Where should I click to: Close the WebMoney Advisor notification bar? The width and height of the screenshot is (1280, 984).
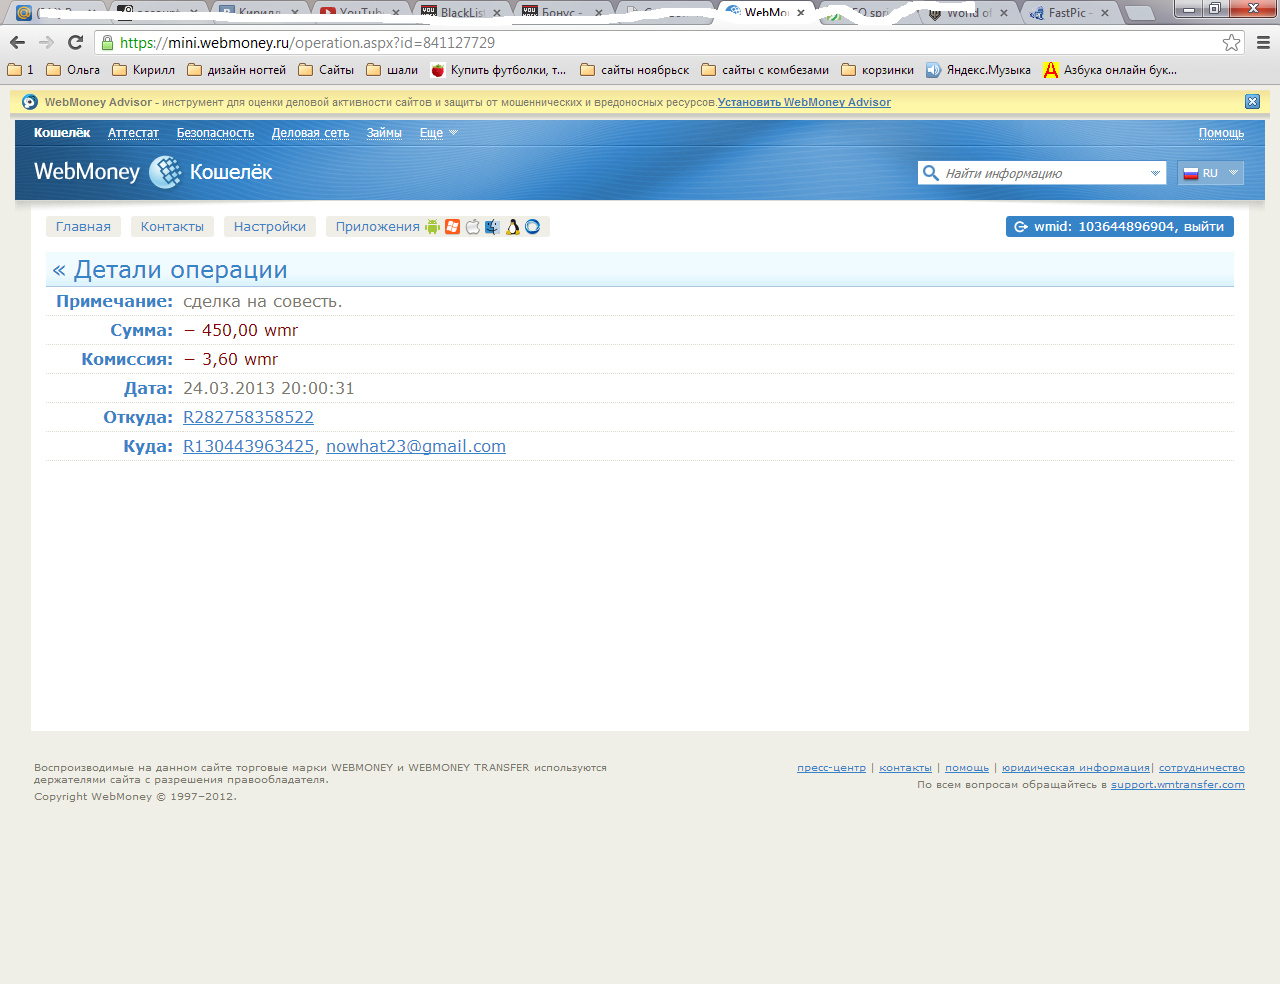[x=1252, y=102]
